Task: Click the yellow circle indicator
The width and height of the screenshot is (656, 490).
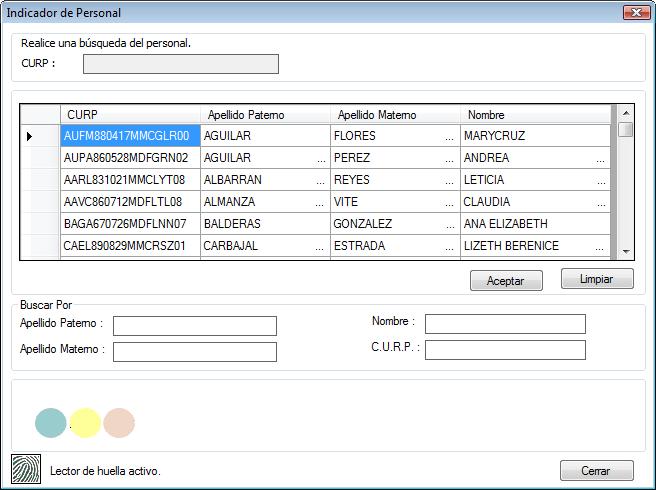Action: [x=85, y=423]
